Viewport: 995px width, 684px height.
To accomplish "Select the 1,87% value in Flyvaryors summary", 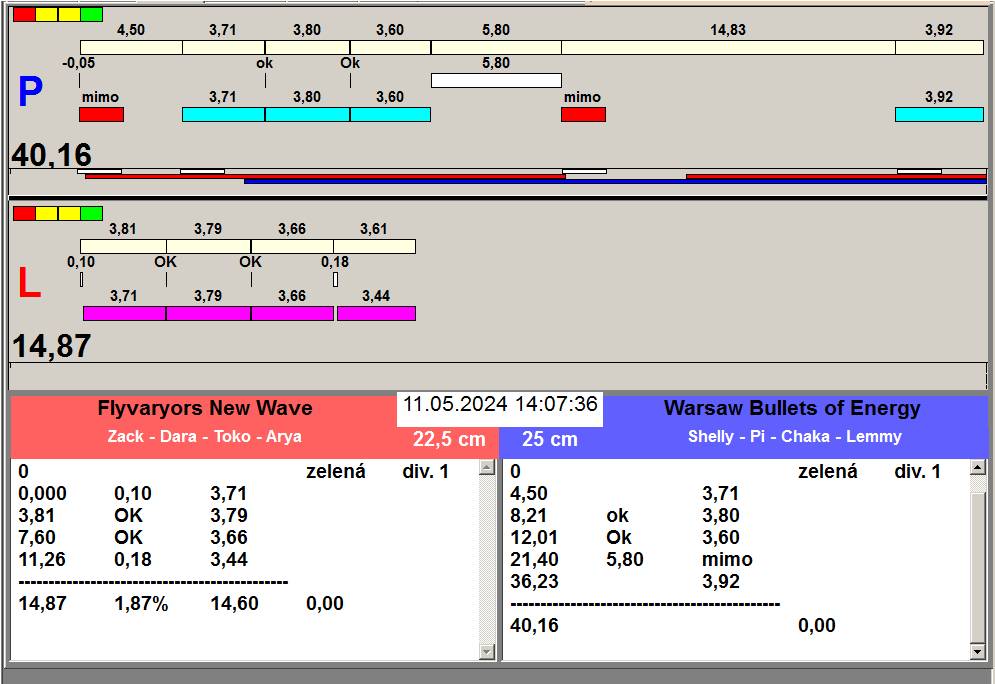I will pyautogui.click(x=141, y=603).
